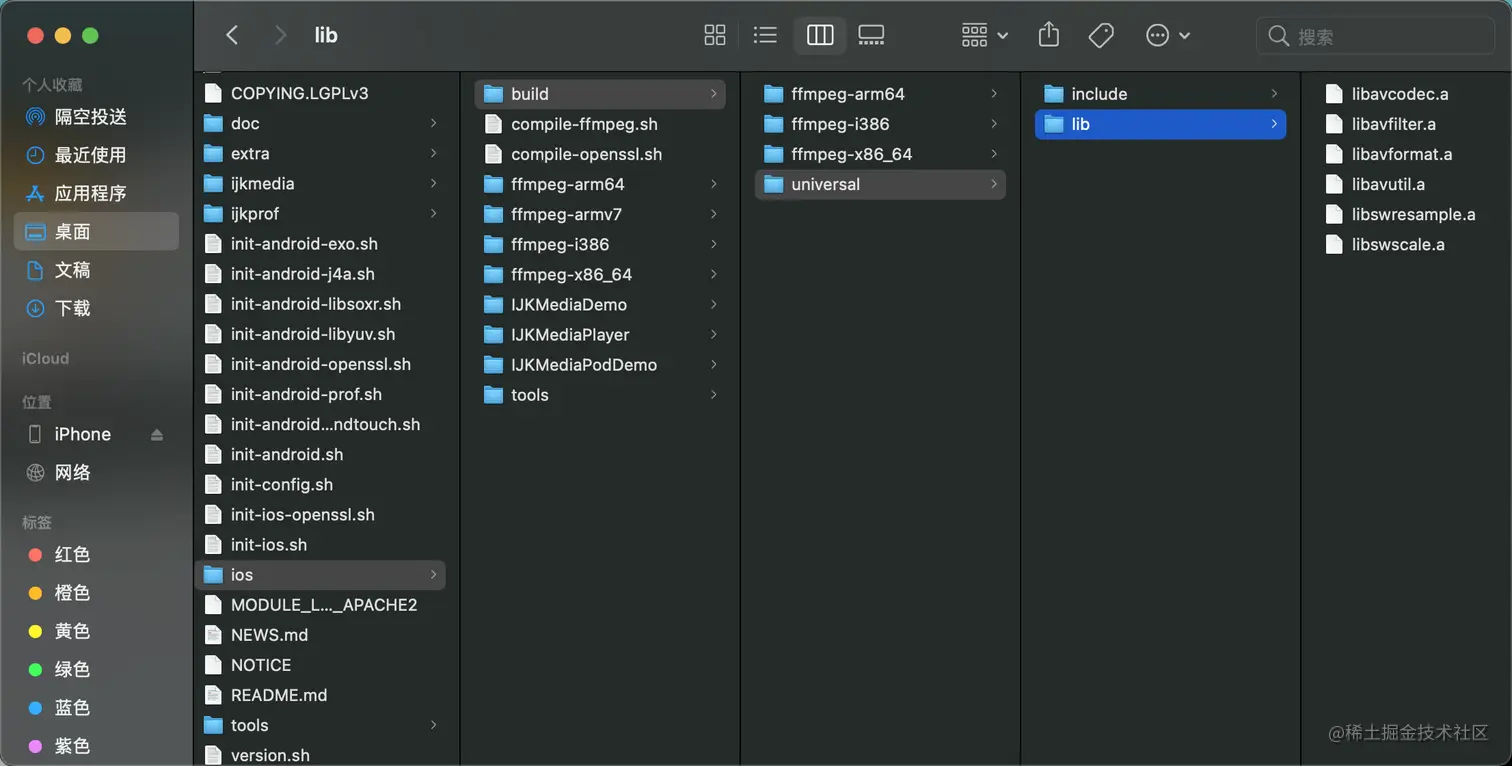The image size is (1512, 766).
Task: Go forward with the right chevron button
Action: [280, 36]
